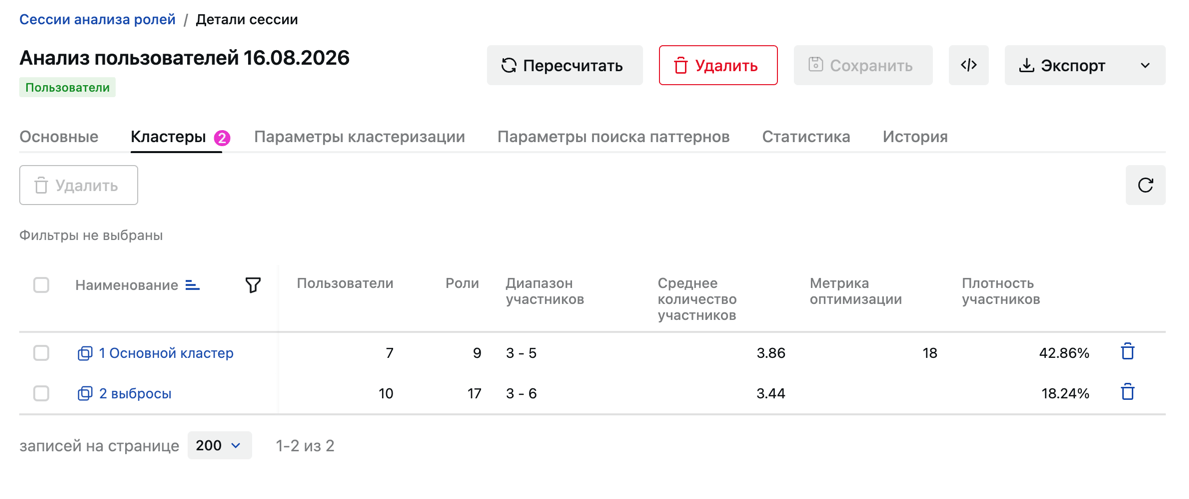Expand the Экспорт dropdown arrow
1189x499 pixels.
click(1145, 65)
